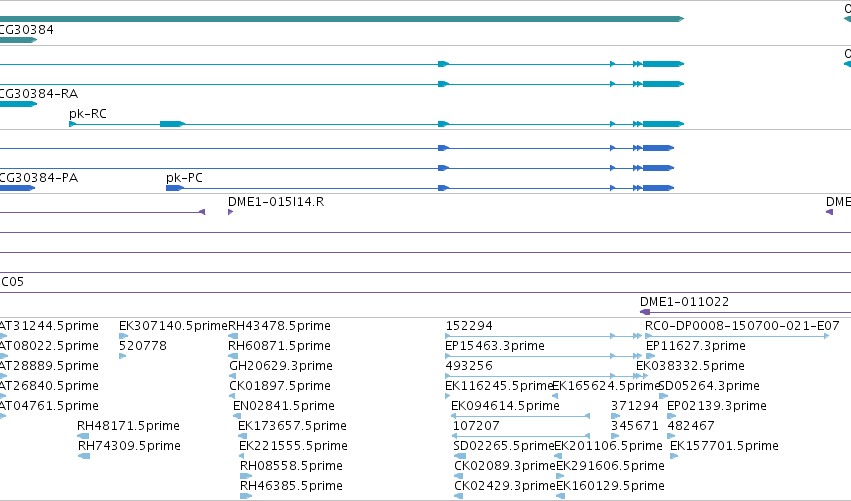Click EK291606.5prime label
Screen dimensions: 851x501
(611, 466)
